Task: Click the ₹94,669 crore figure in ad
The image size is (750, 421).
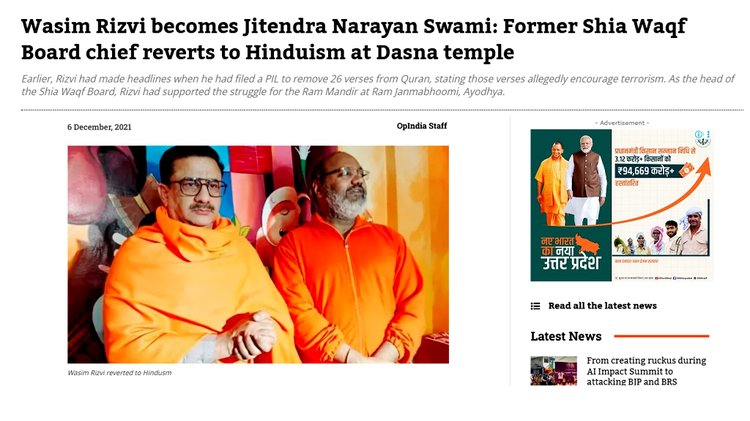Action: pos(646,170)
